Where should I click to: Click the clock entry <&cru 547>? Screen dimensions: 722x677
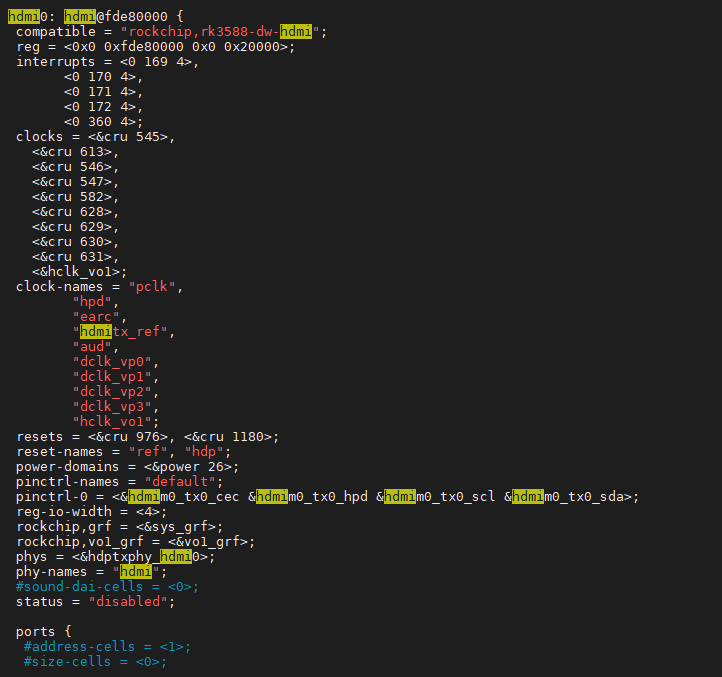pos(72,182)
